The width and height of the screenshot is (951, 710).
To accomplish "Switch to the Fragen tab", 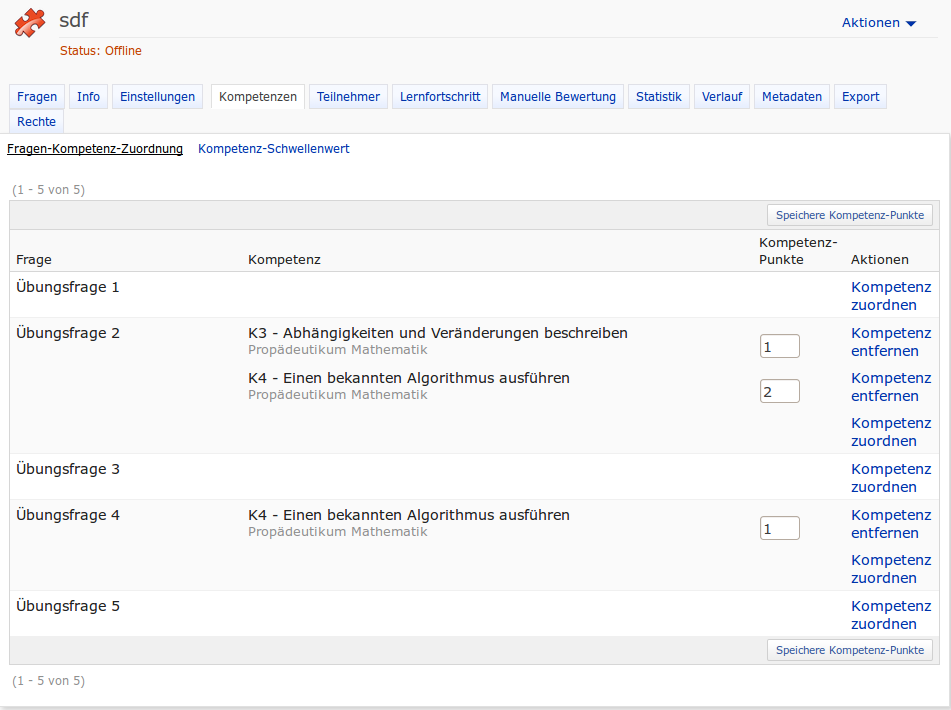I will (x=37, y=97).
